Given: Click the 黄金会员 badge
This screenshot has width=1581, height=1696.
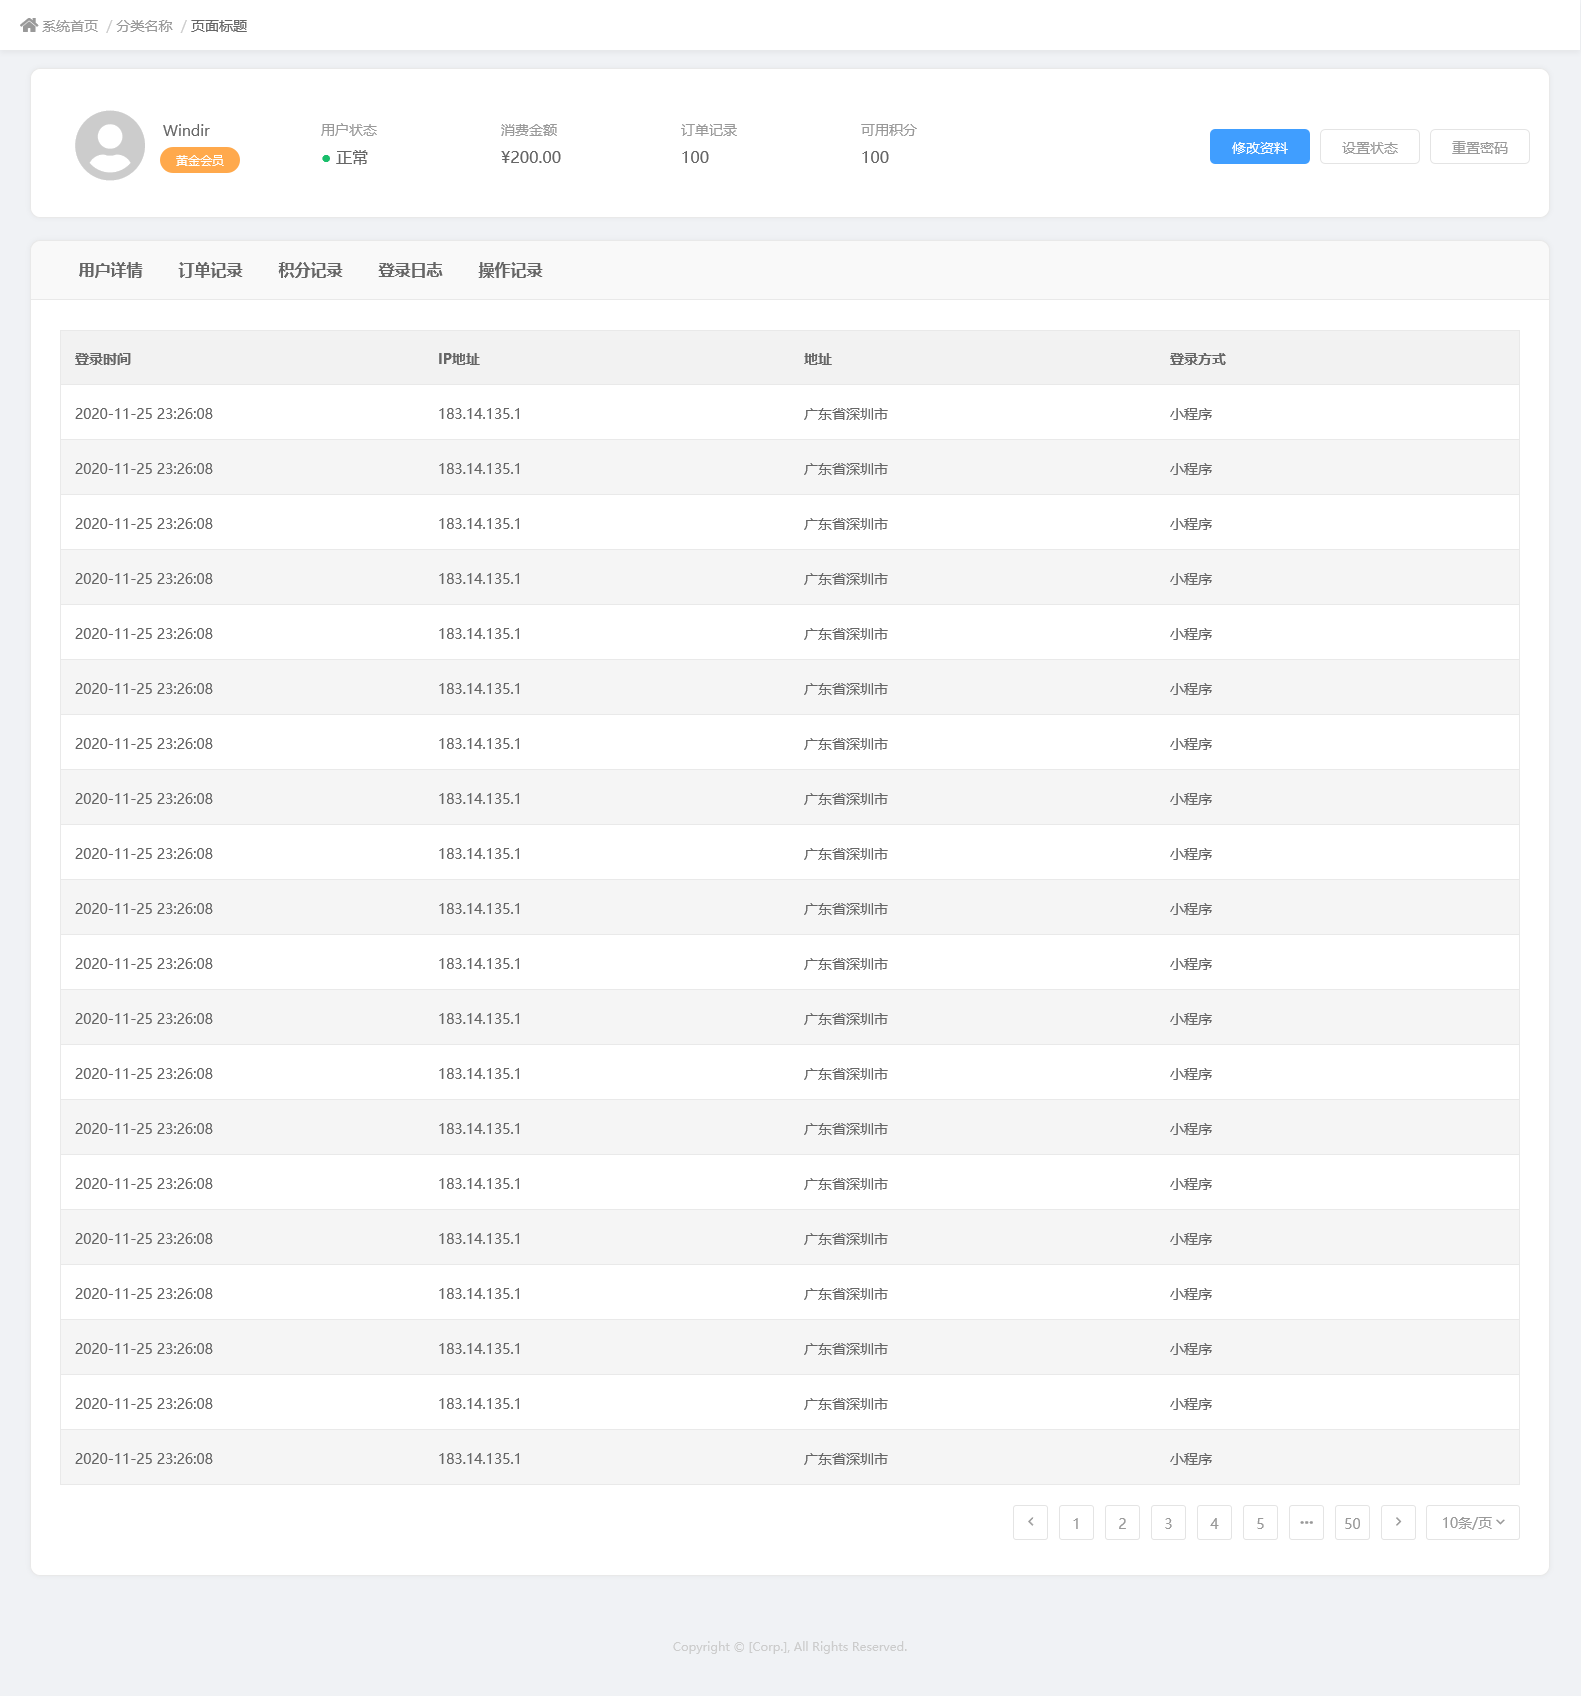Looking at the screenshot, I should [x=200, y=160].
